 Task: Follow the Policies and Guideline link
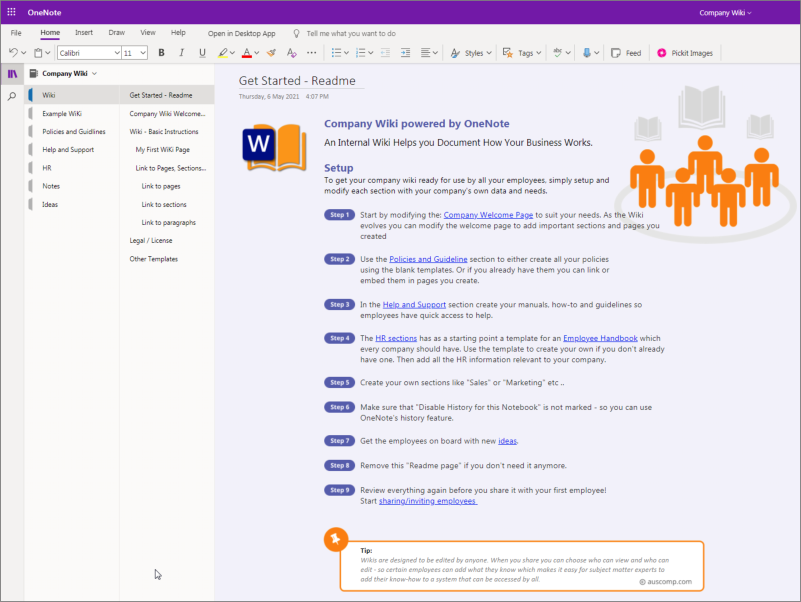(x=428, y=259)
